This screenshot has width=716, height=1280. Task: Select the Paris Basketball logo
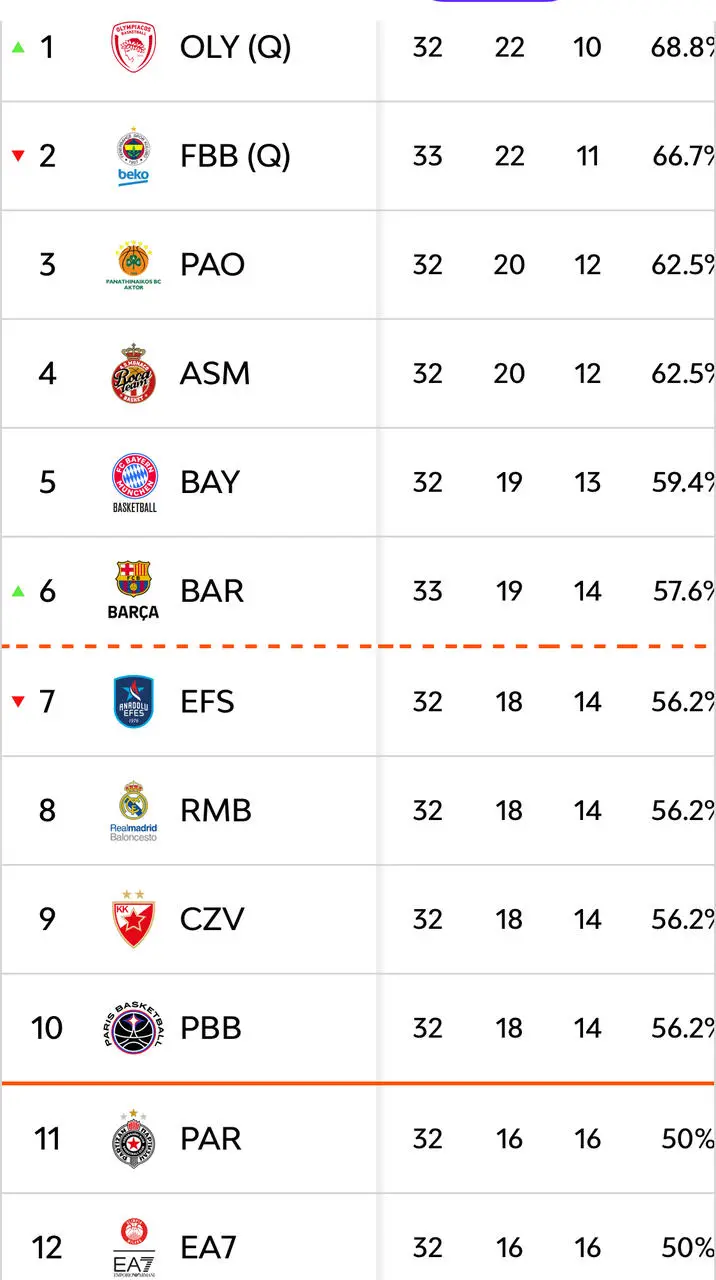pos(133,1028)
